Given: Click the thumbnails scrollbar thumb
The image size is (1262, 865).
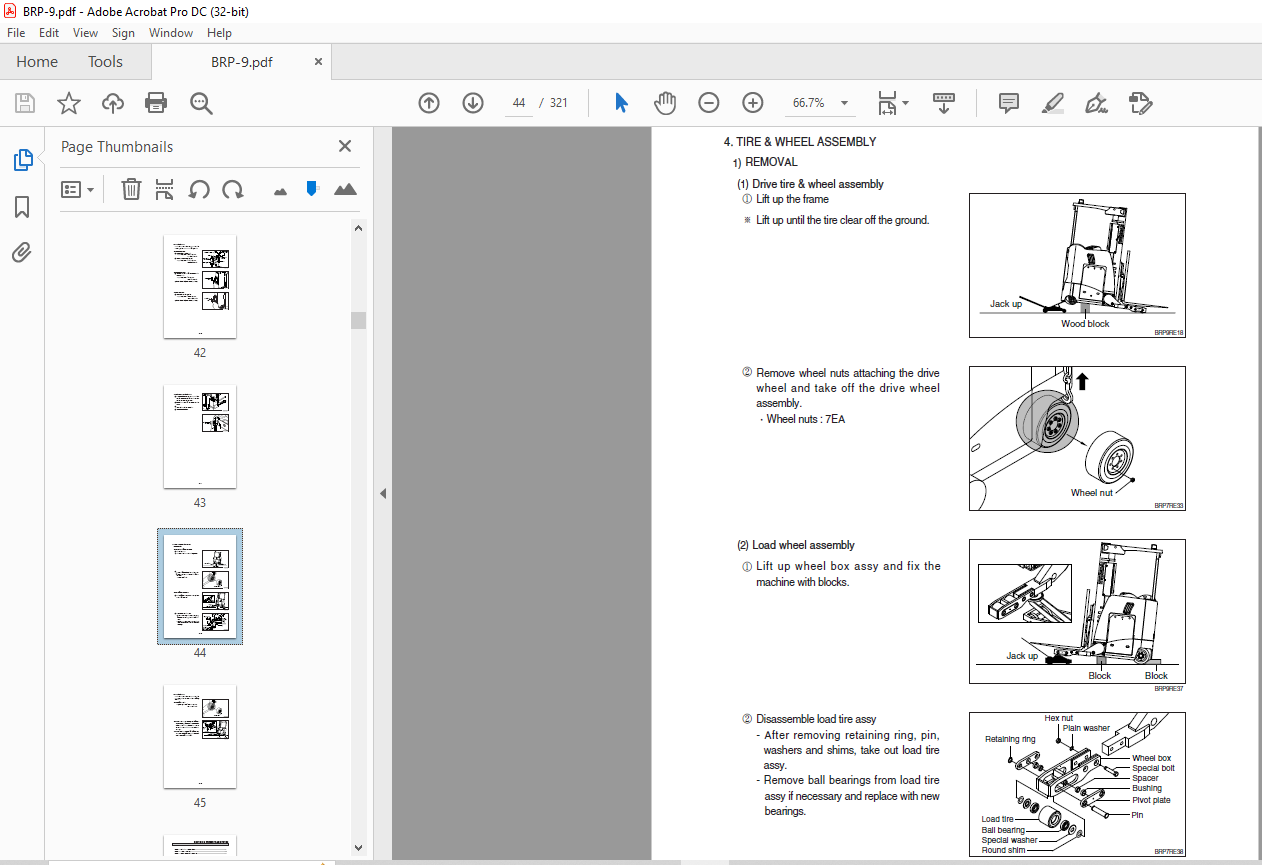Looking at the screenshot, I should (x=358, y=320).
